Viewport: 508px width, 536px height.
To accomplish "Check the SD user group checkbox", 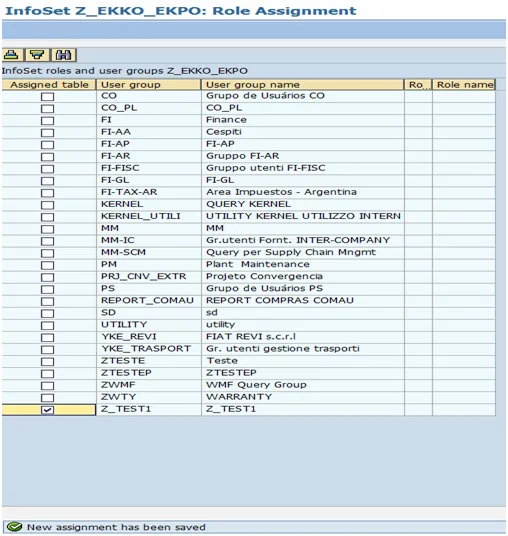I will 48,313.
